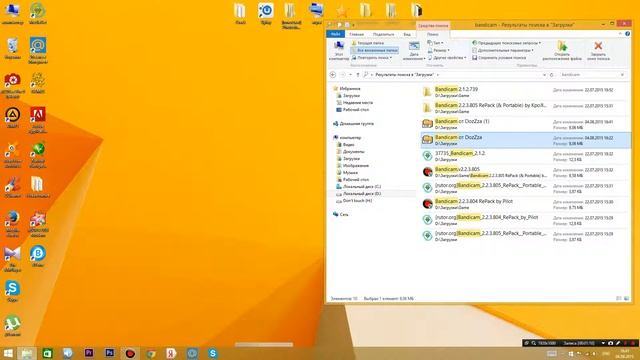Open 'Изображения' in the navigation pane

(352, 166)
